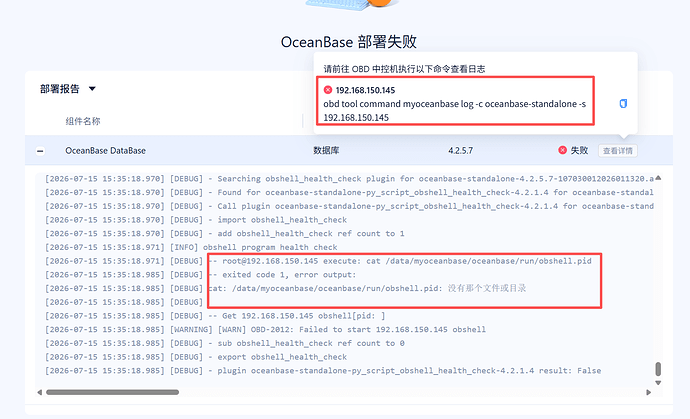690x419 pixels.
Task: Click the 'export obshell_health_check' log line
Action: point(196,357)
